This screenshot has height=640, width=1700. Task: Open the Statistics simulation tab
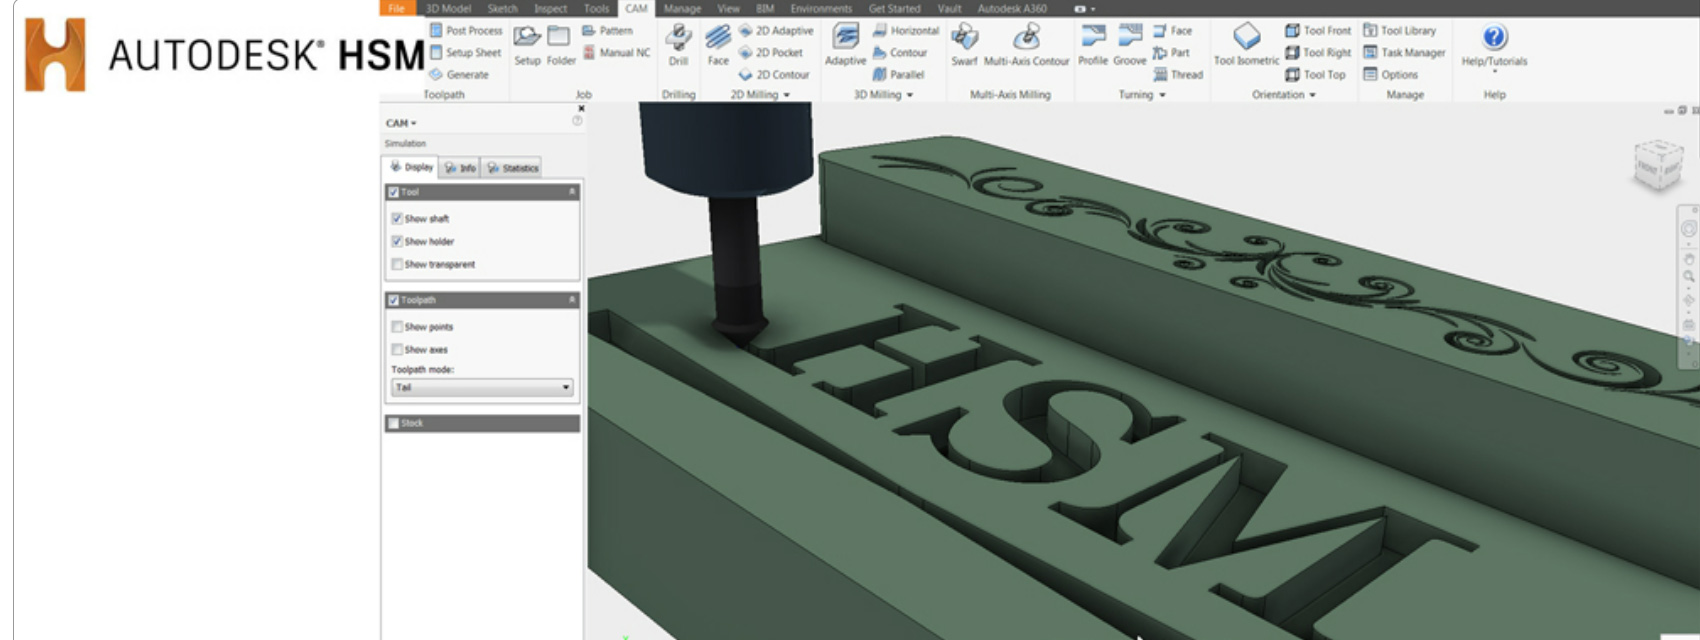point(513,168)
